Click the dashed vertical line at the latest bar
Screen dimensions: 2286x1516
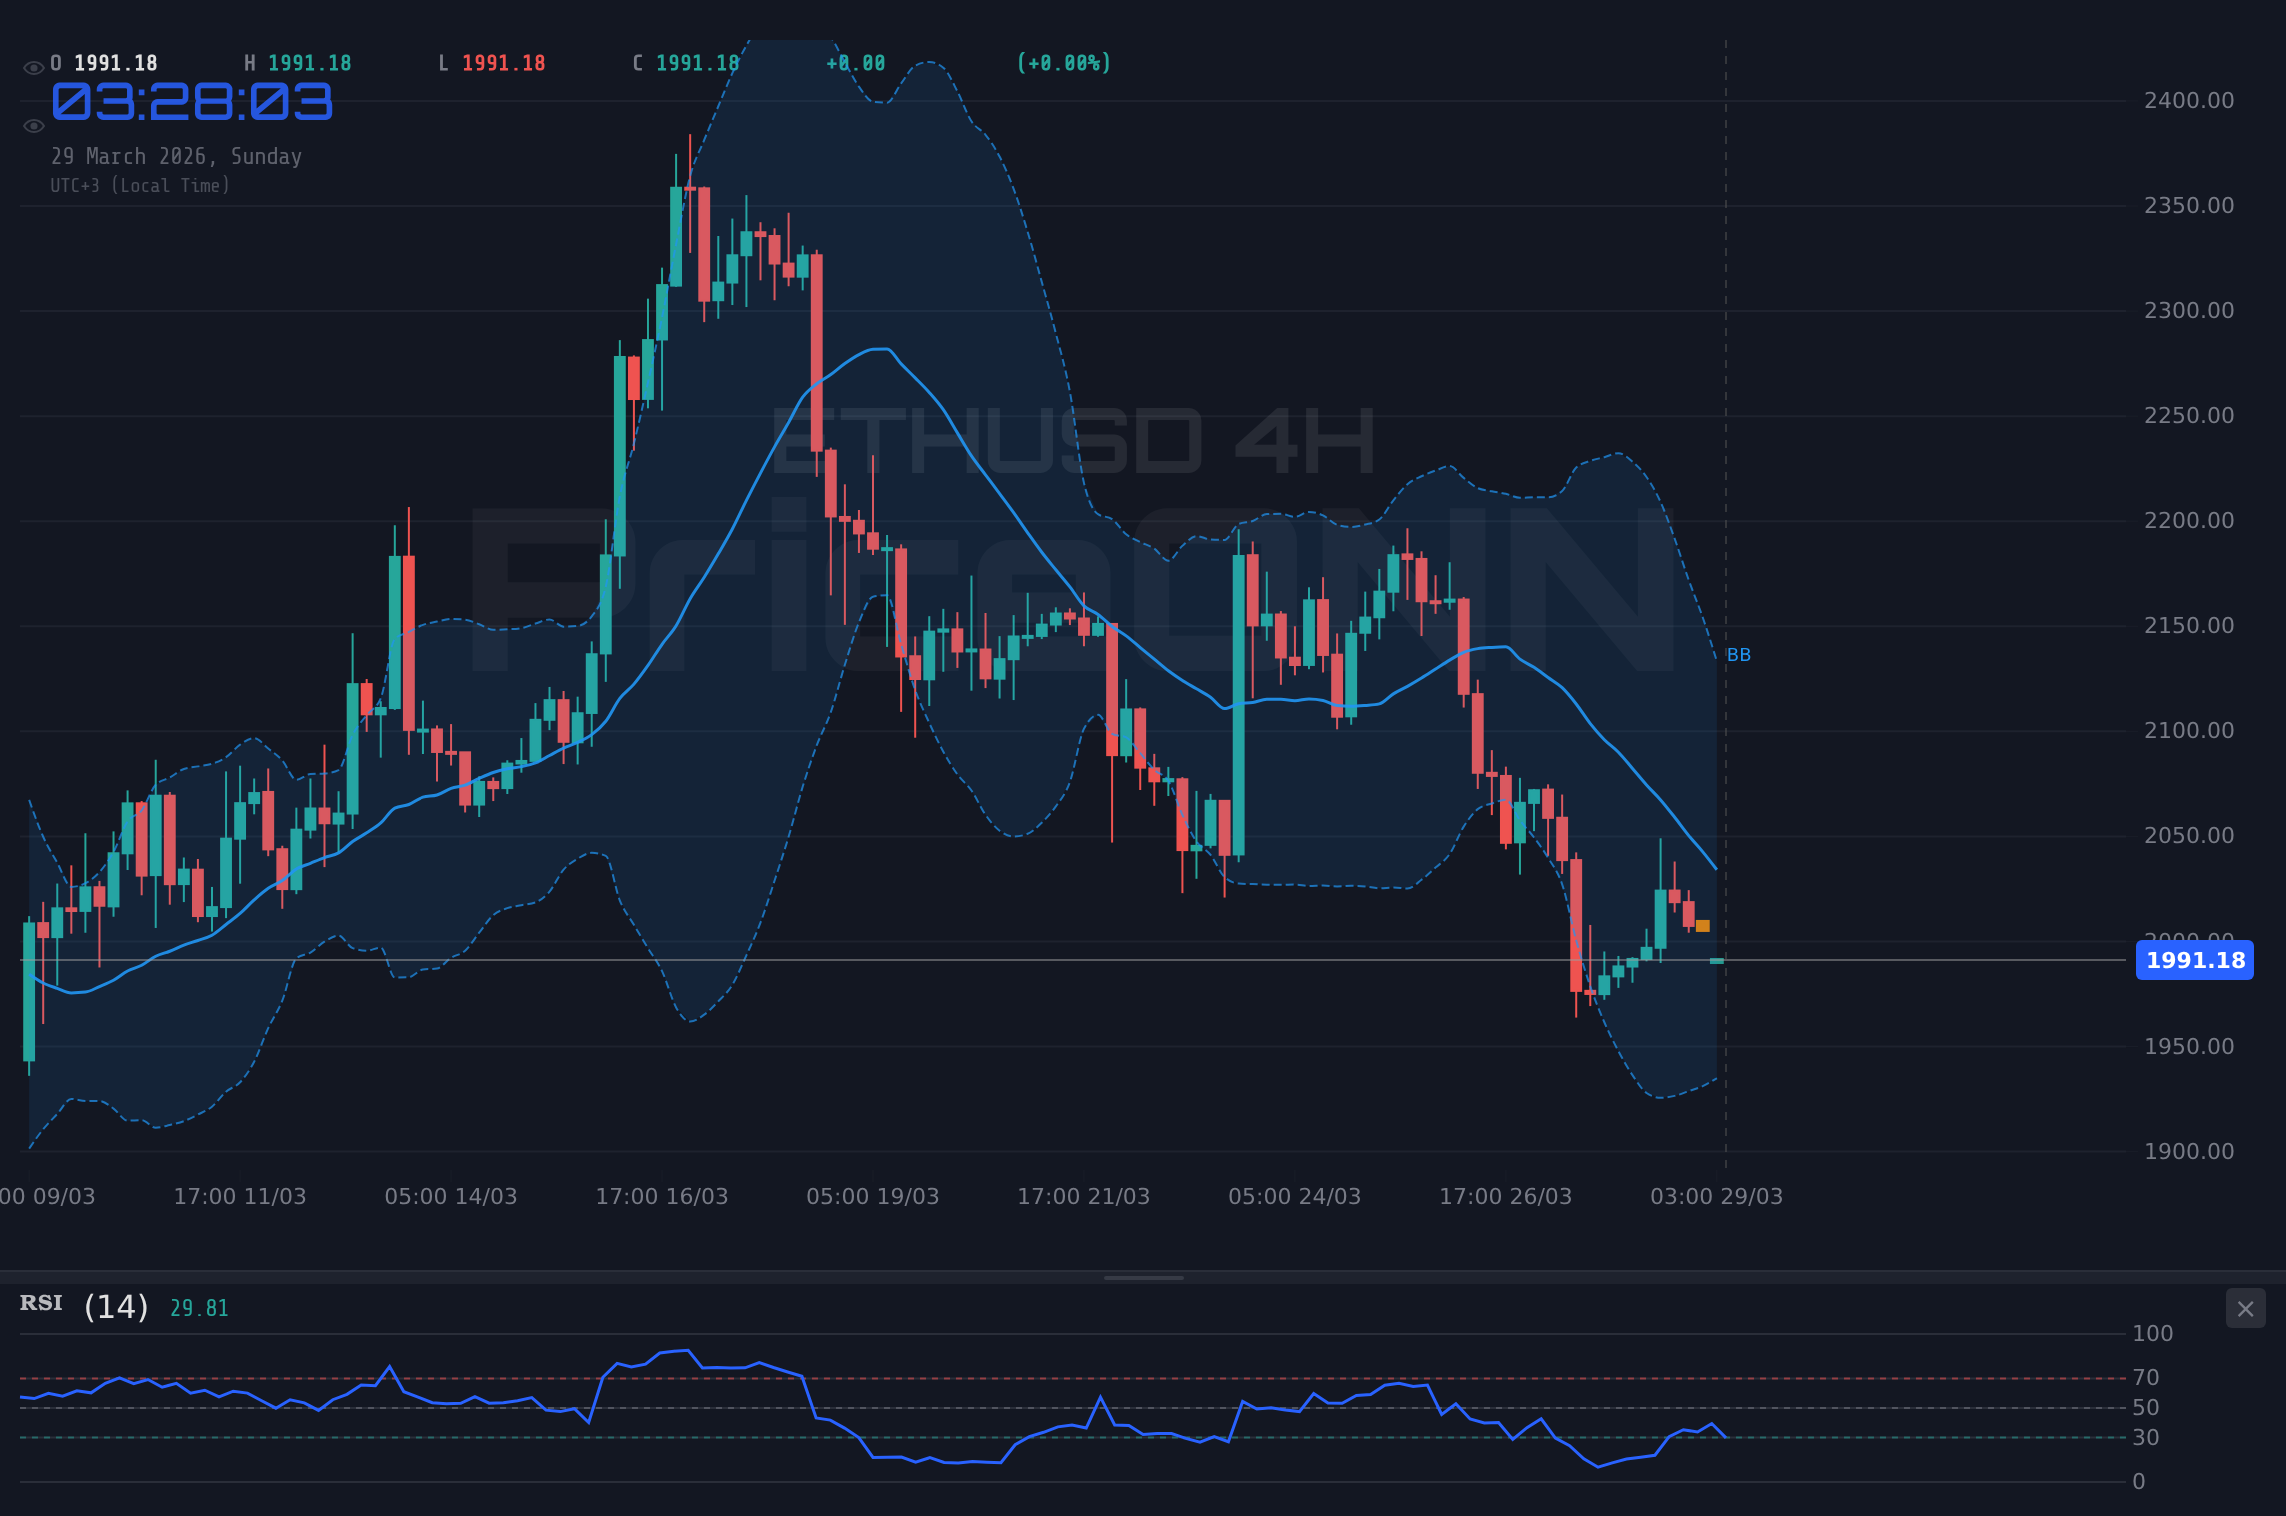click(1725, 600)
